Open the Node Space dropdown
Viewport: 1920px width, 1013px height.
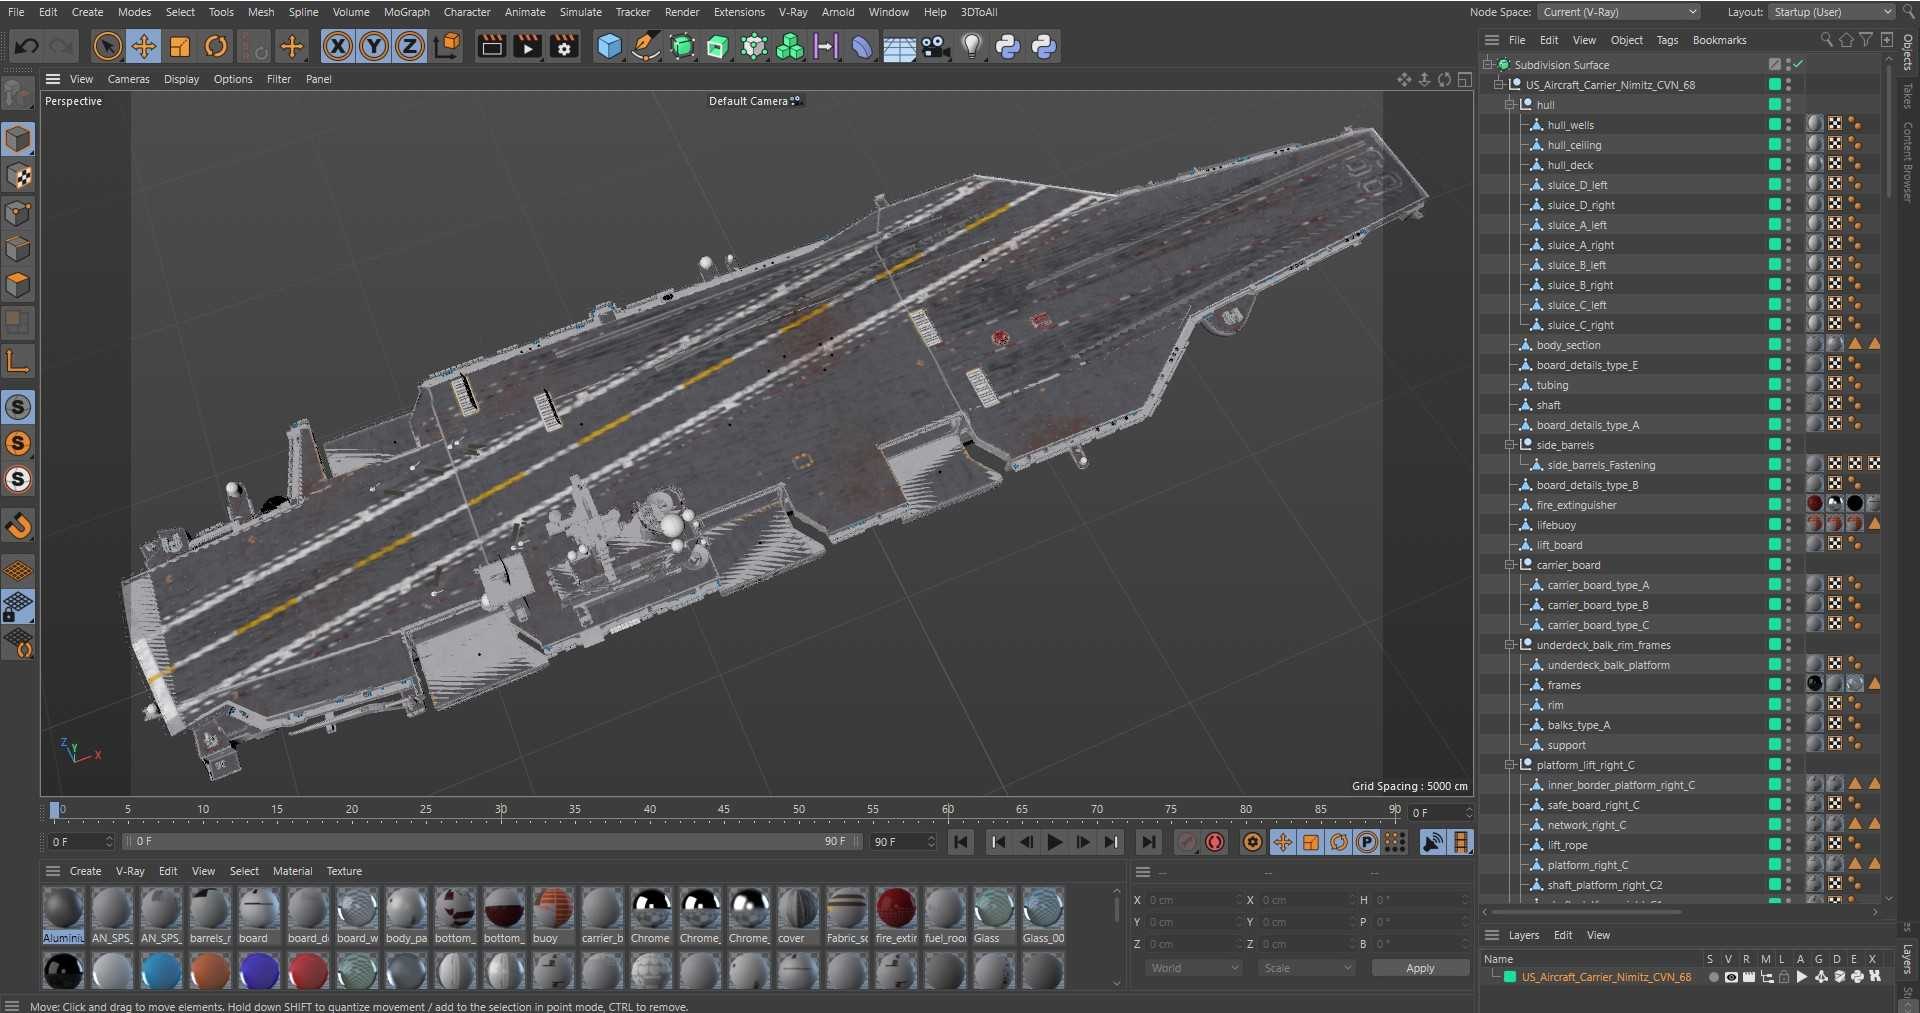1619,12
